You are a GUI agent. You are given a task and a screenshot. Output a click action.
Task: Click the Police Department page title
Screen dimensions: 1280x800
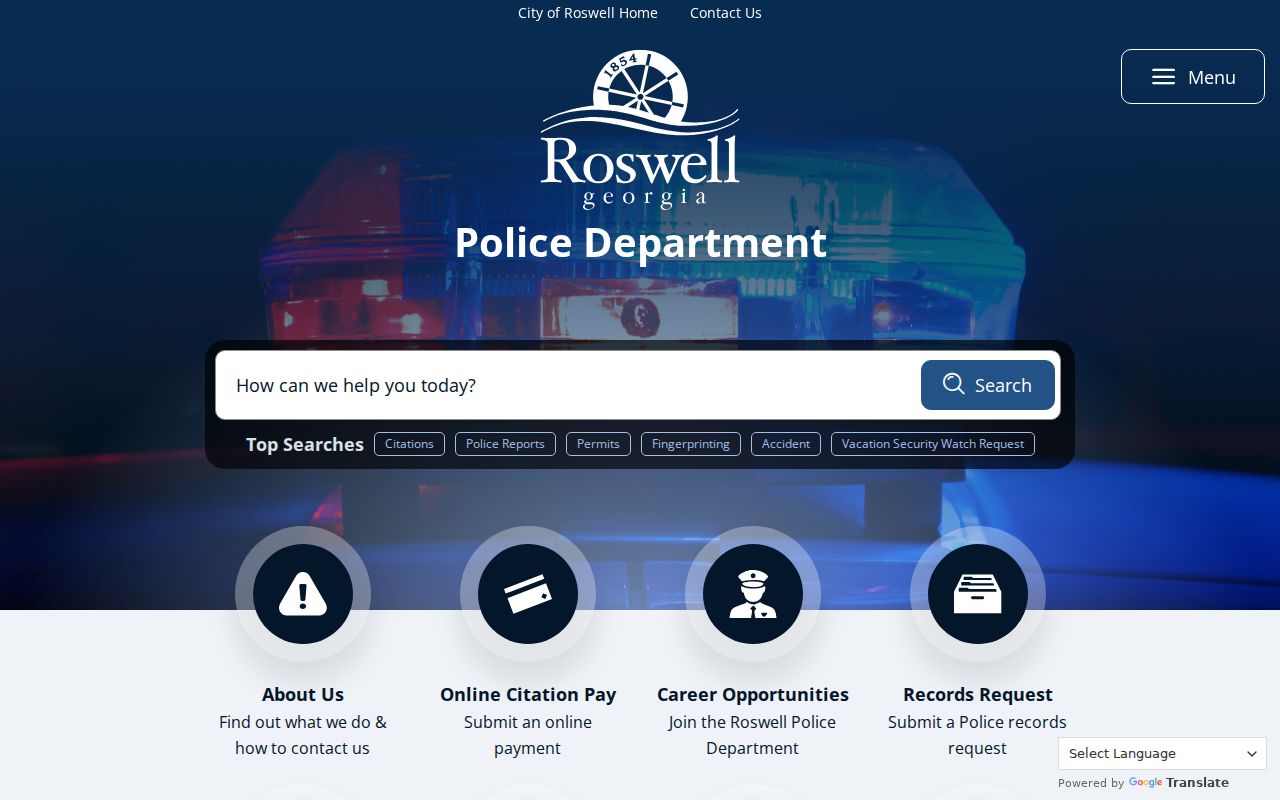641,243
